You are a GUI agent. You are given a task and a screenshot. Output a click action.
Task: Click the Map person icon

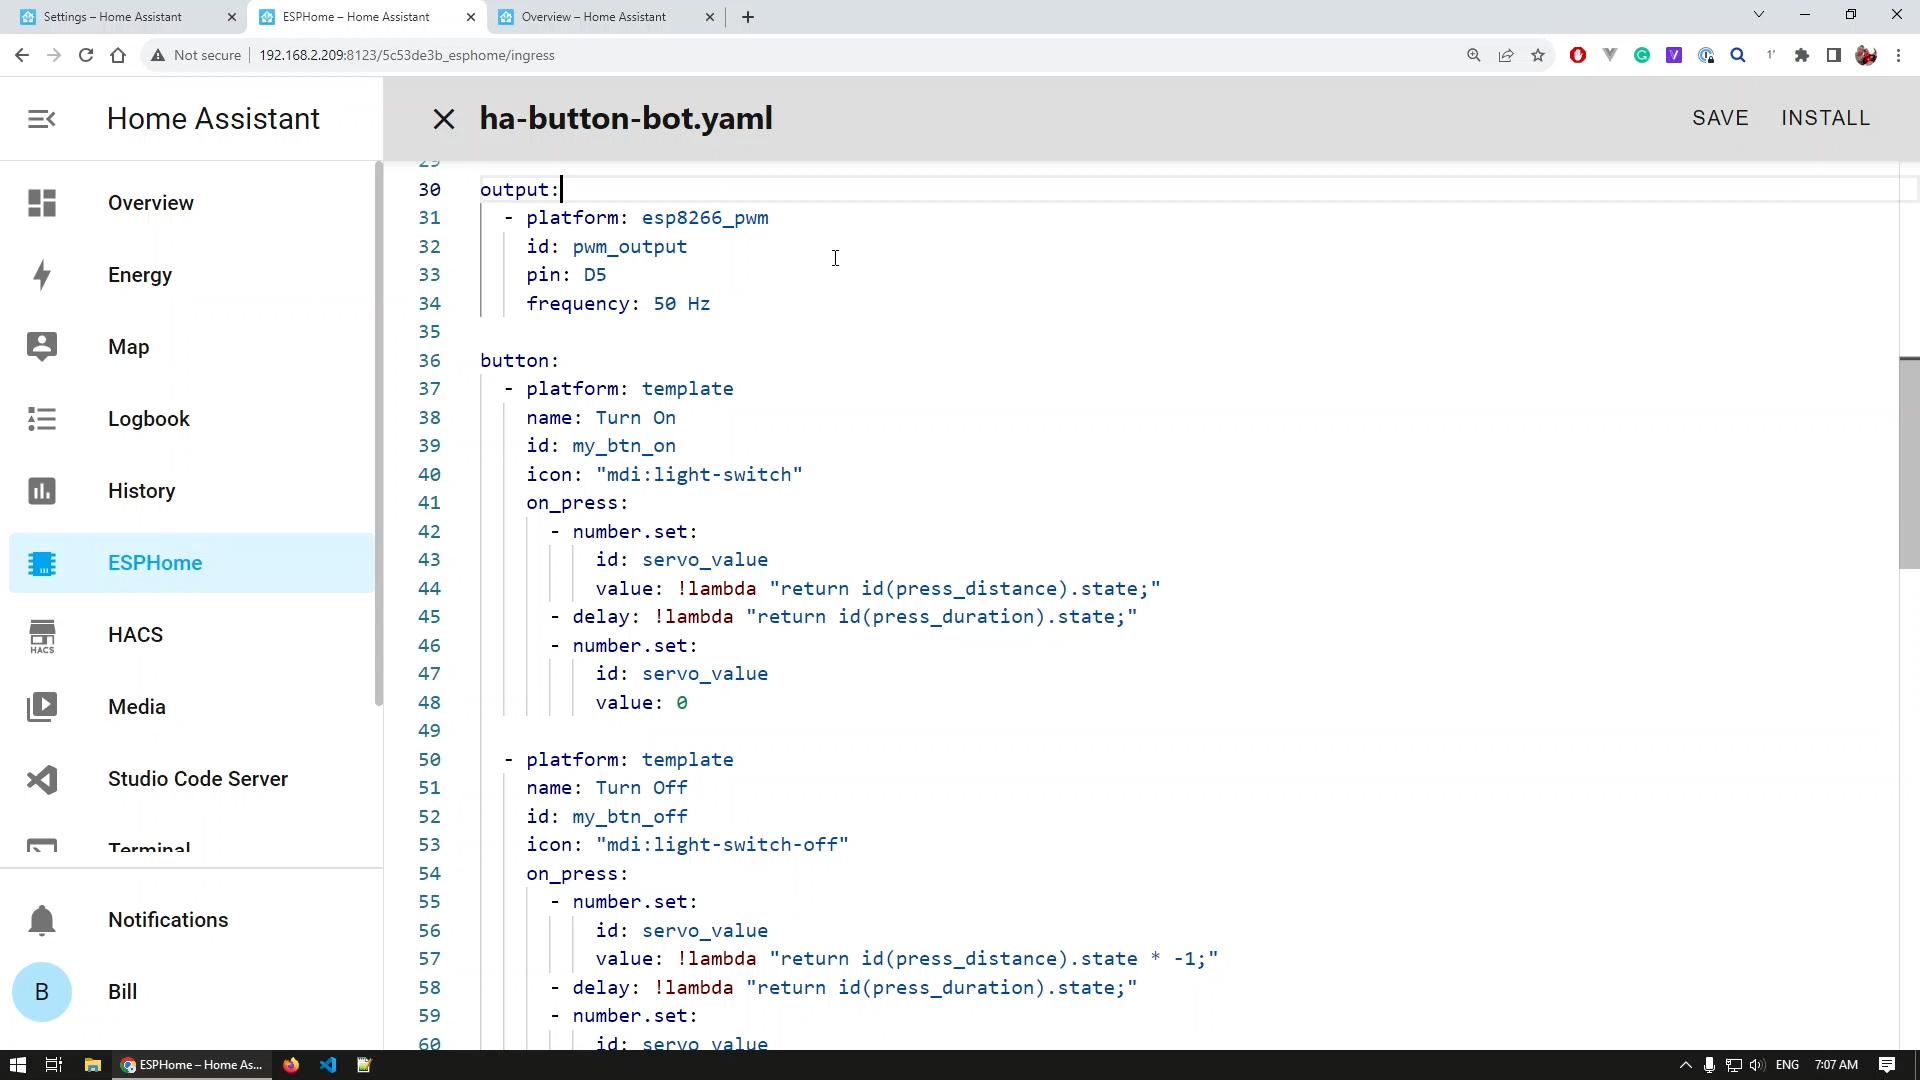tap(42, 347)
